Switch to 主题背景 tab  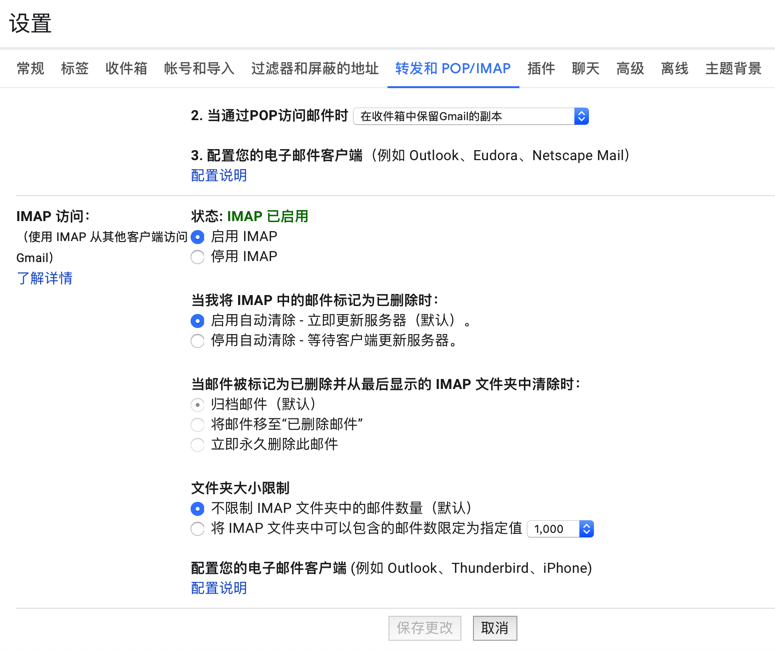(x=733, y=69)
